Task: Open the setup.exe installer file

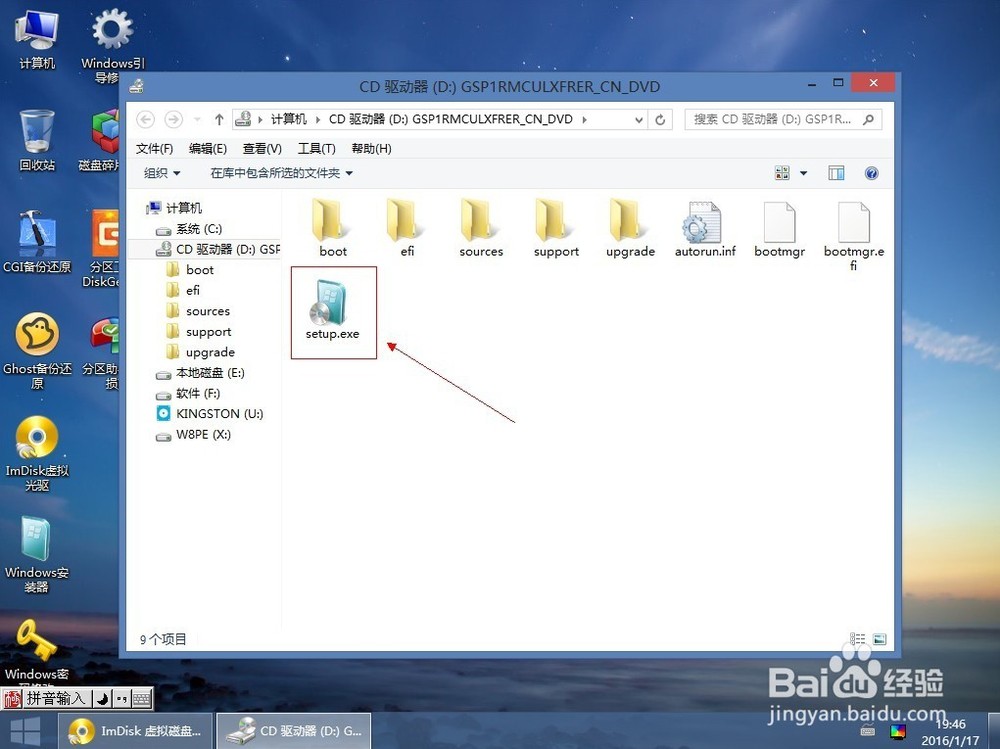Action: tap(332, 310)
